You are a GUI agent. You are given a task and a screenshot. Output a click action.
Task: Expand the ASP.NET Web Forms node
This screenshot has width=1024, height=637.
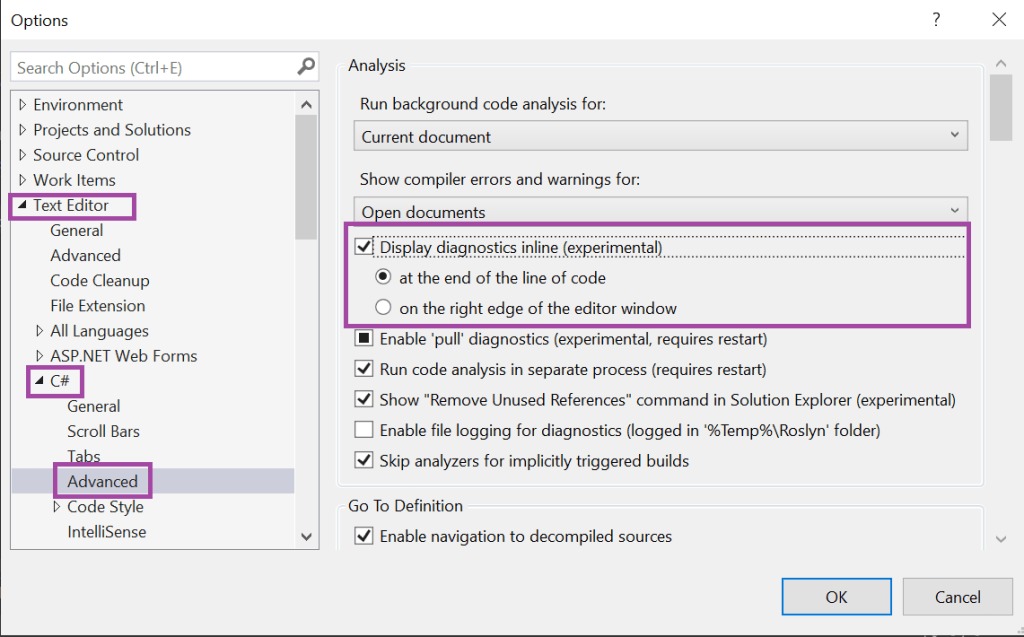point(40,355)
